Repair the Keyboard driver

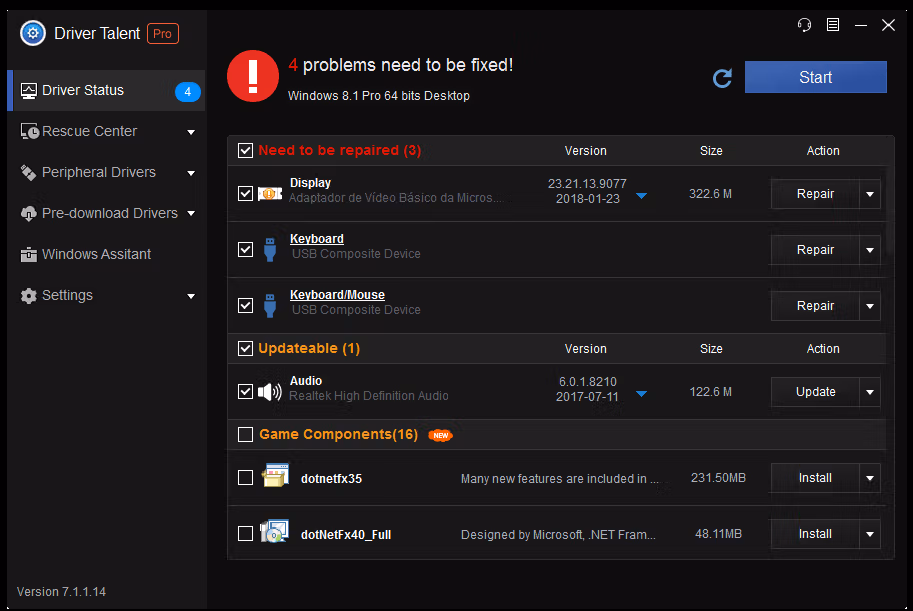pyautogui.click(x=815, y=250)
